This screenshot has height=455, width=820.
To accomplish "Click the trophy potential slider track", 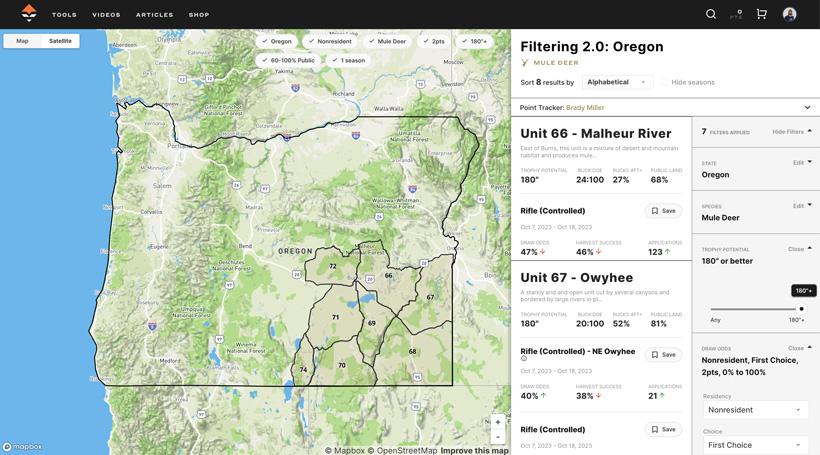I will [x=755, y=309].
